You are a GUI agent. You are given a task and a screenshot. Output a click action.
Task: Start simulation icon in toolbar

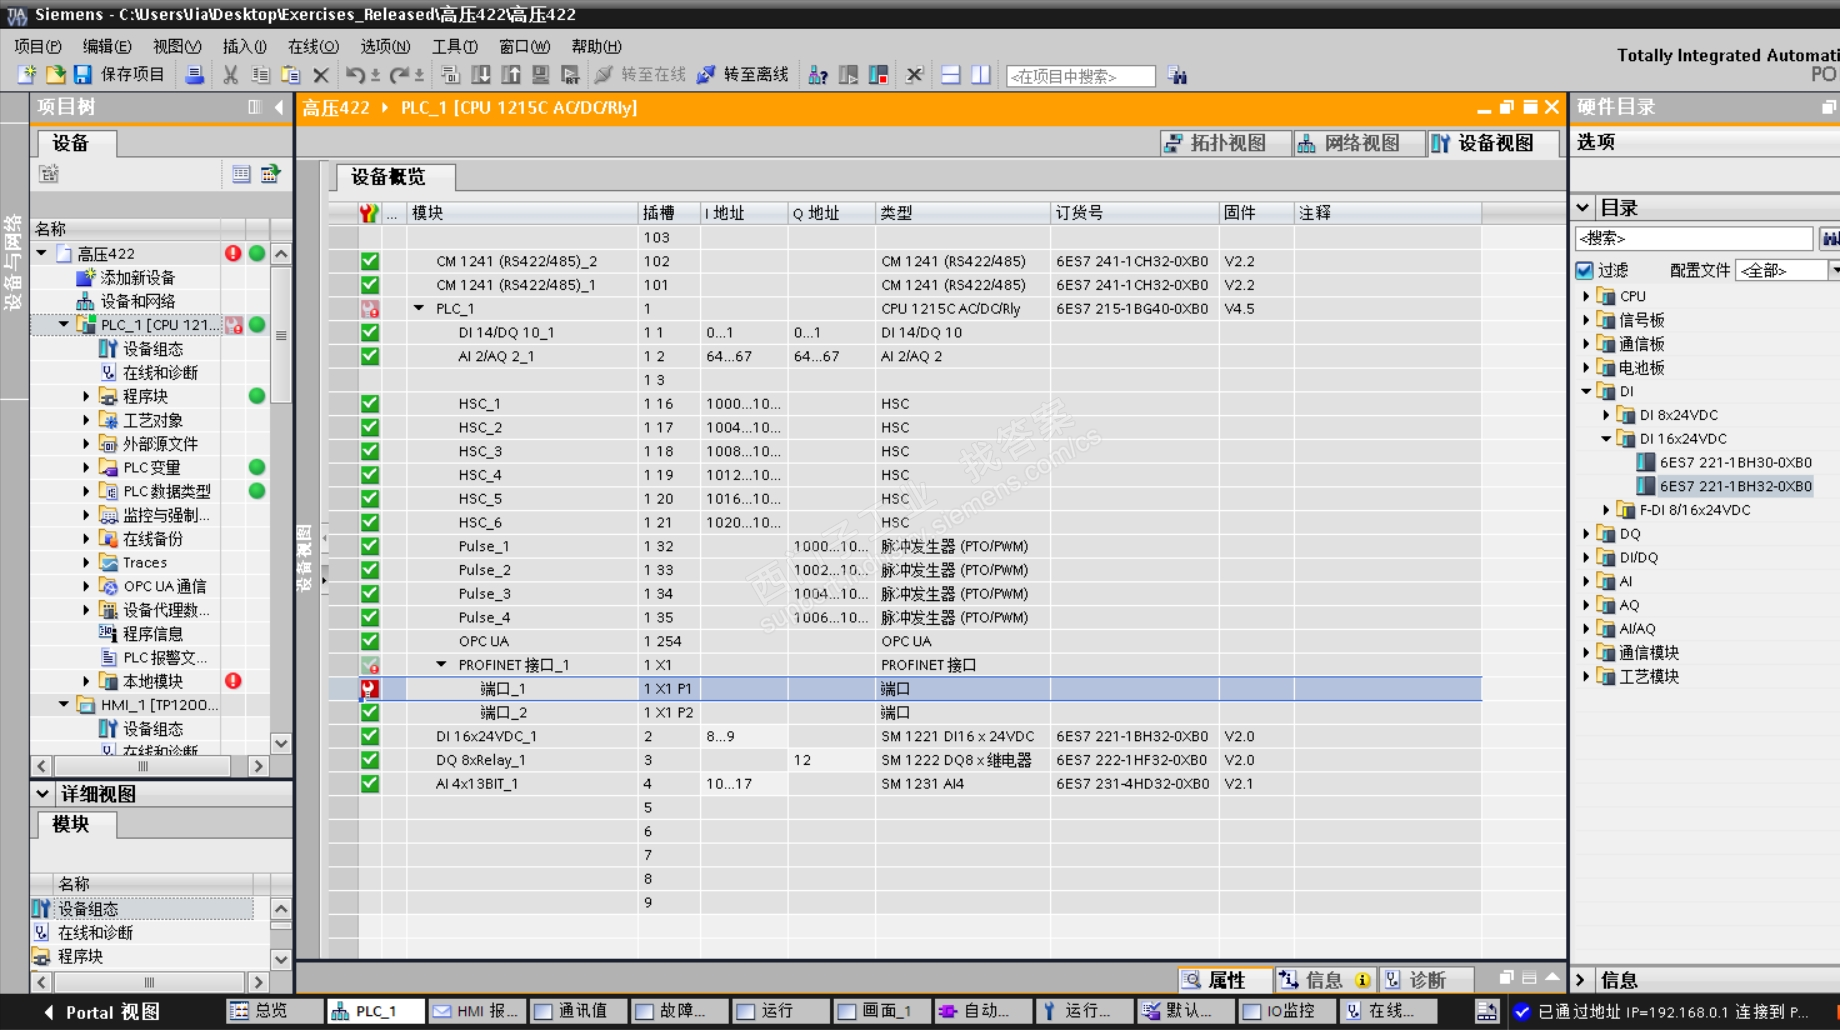[541, 75]
